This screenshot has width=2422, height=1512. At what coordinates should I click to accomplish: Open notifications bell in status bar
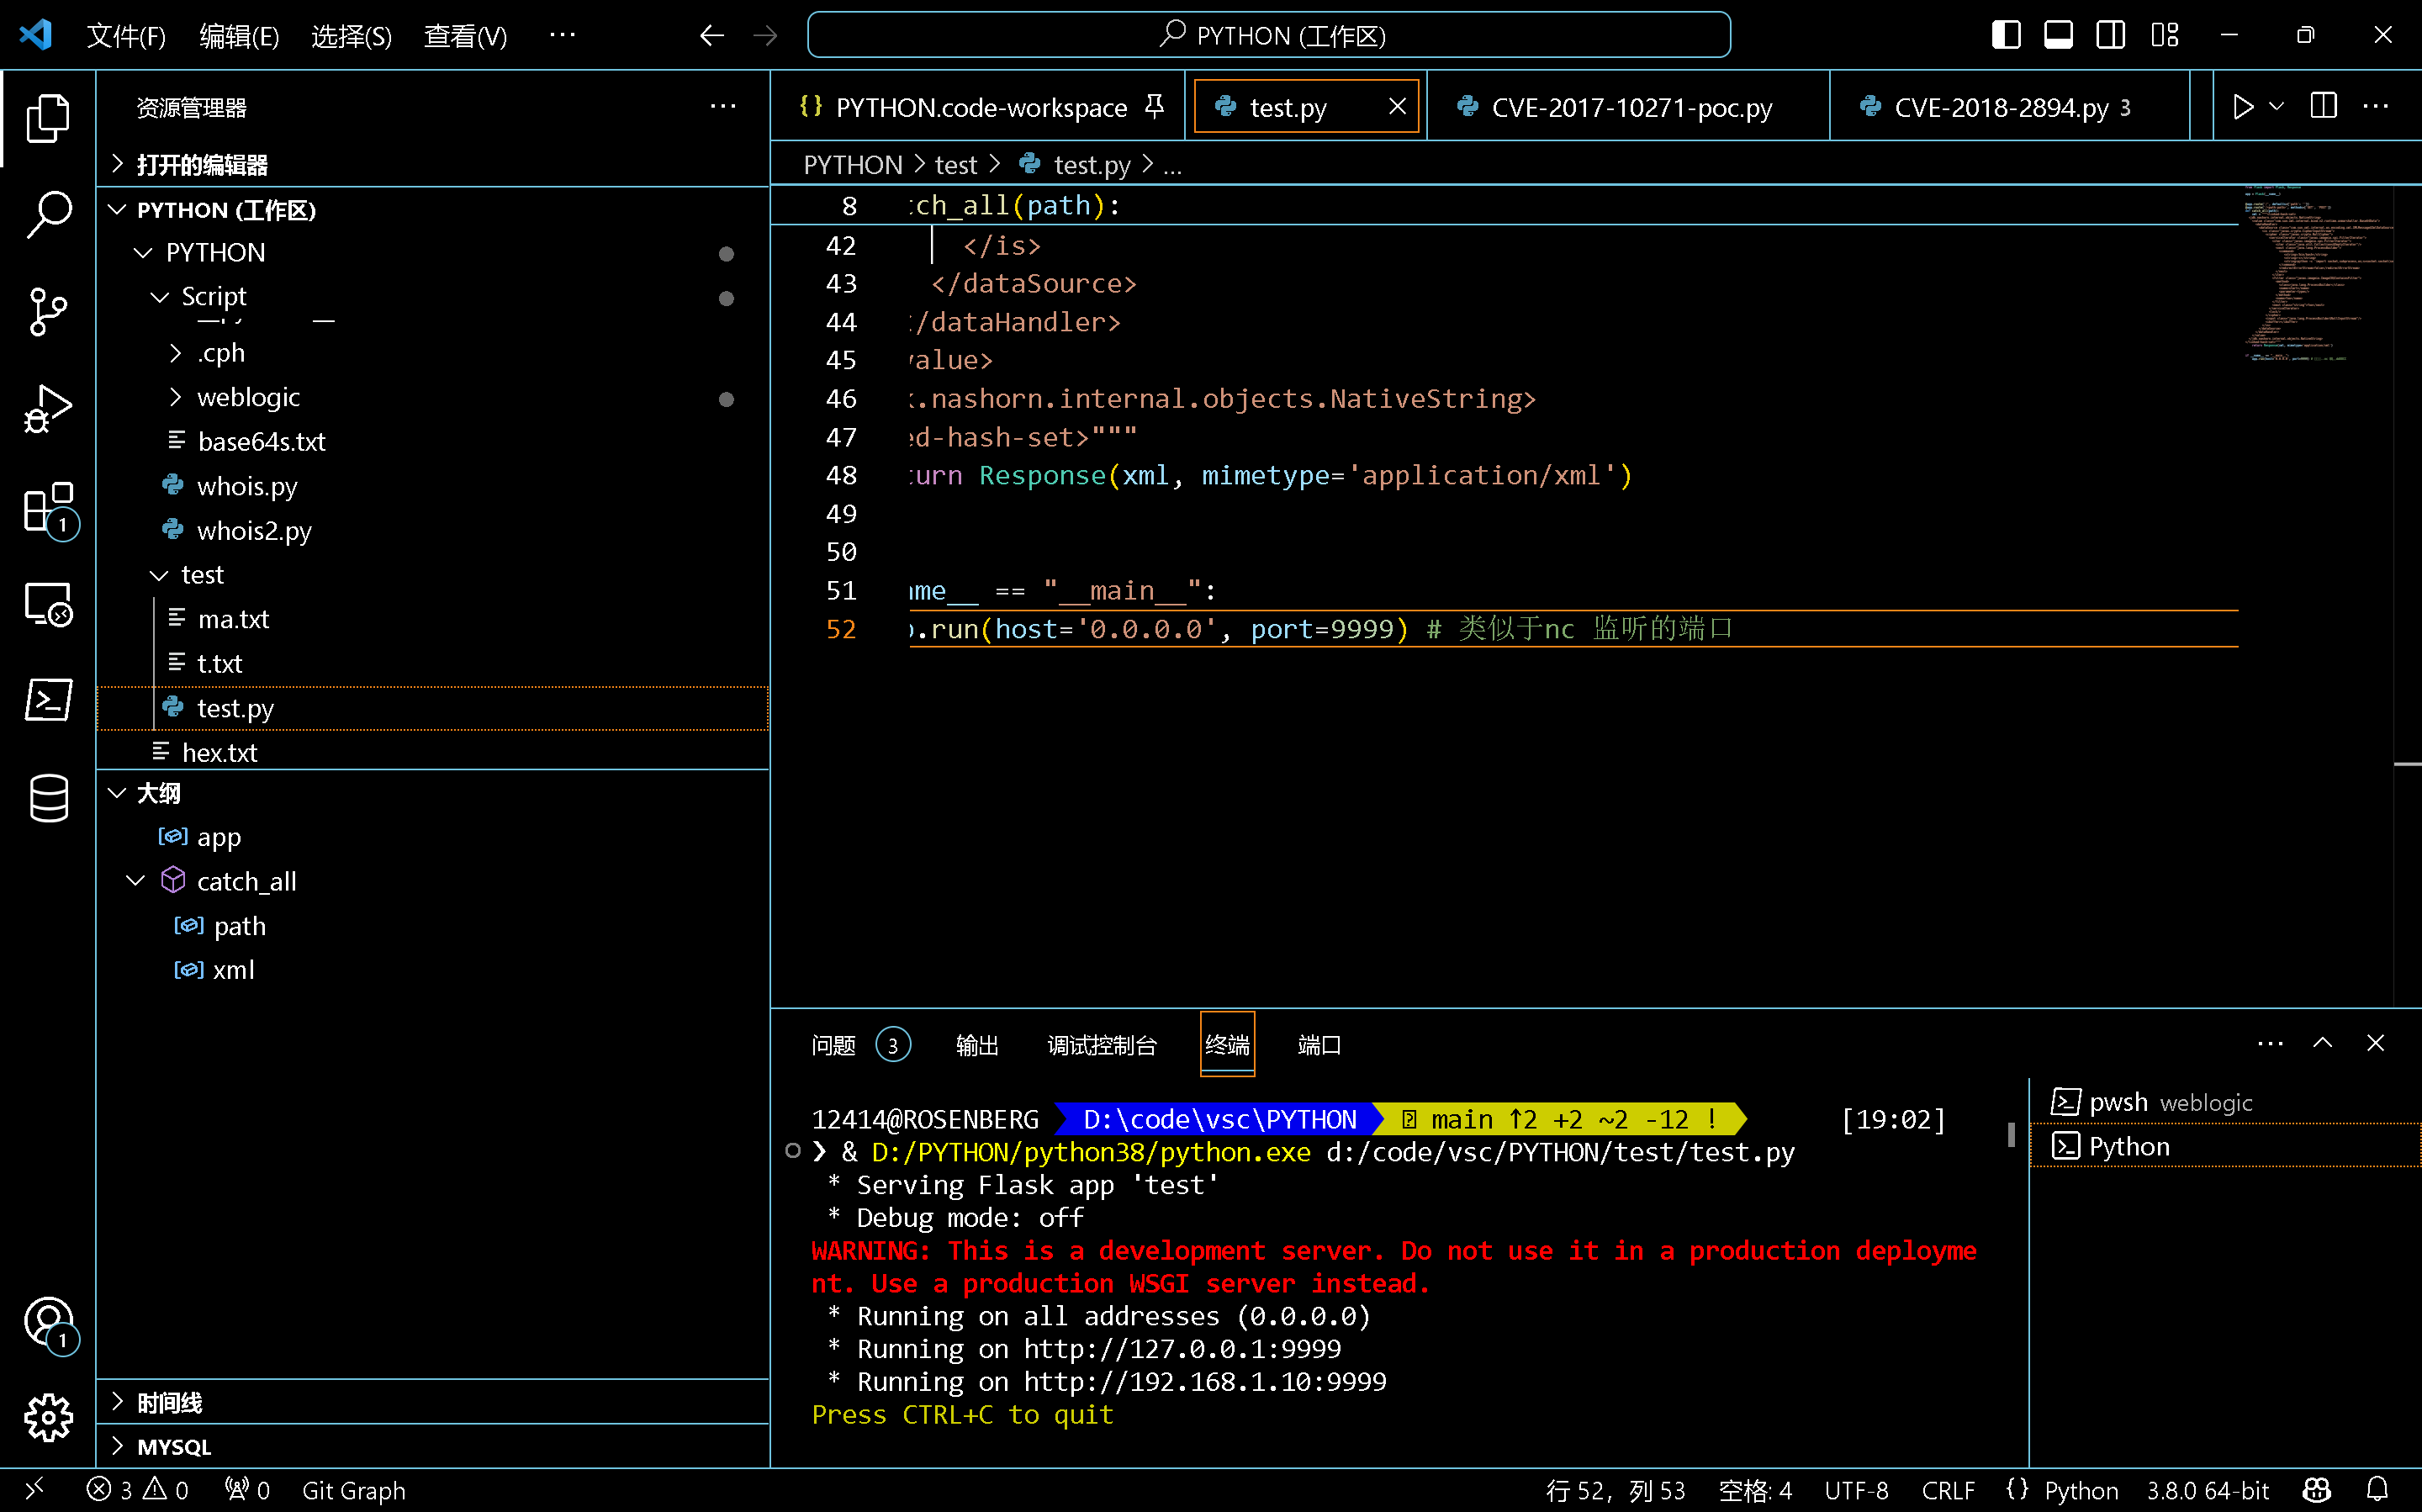[2378, 1490]
